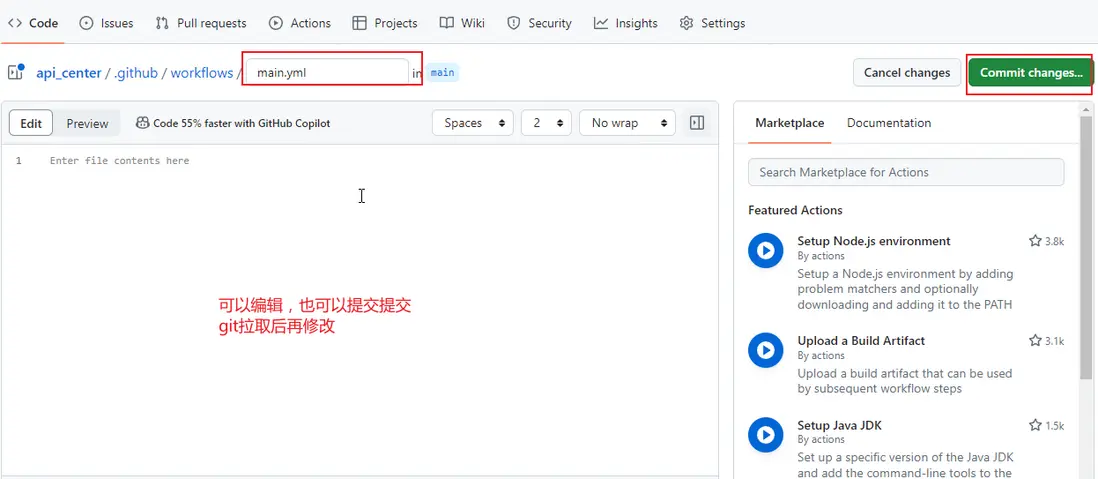Star icon for Upload a Build Artifact
Screen dimensions: 1098x479
pyautogui.click(x=1035, y=340)
